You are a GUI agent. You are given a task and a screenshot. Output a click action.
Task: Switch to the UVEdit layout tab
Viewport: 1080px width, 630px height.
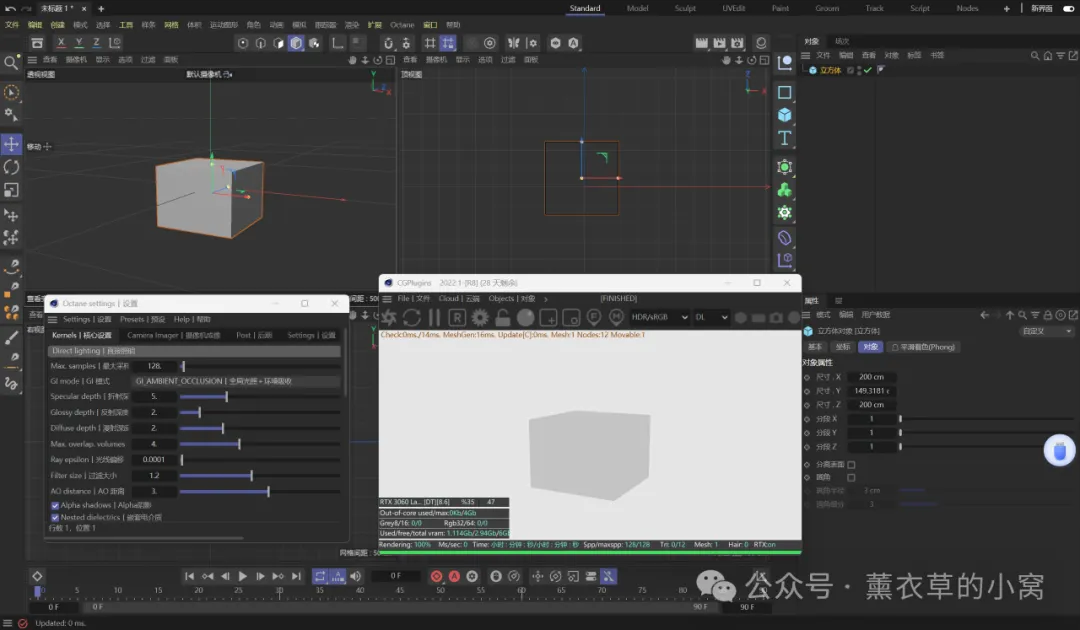(734, 8)
